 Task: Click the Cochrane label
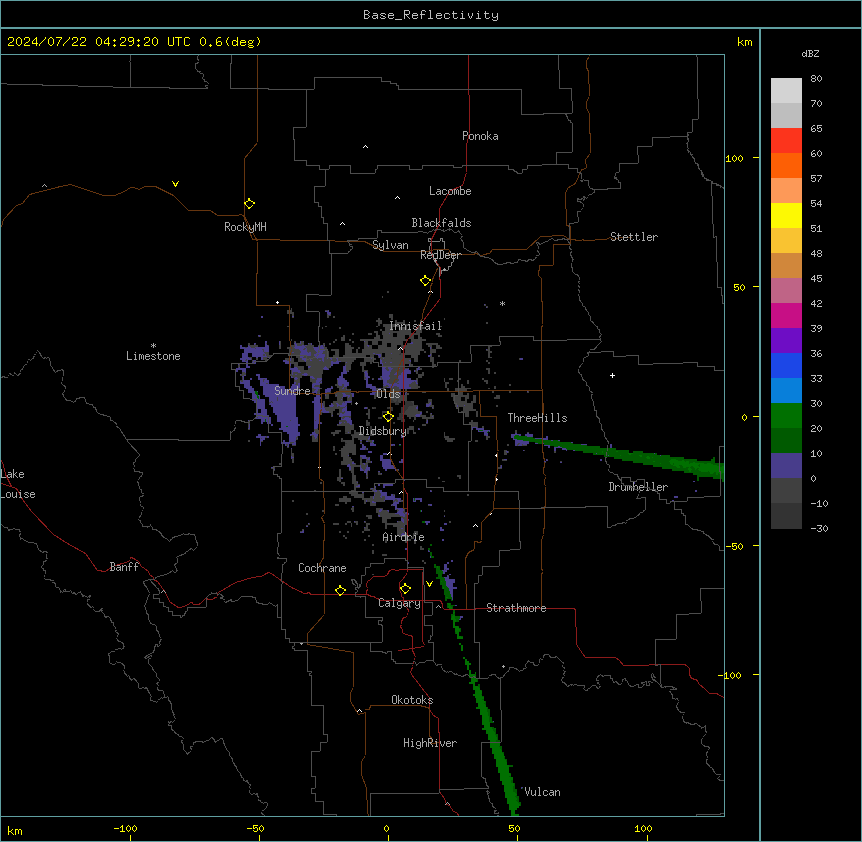322,568
